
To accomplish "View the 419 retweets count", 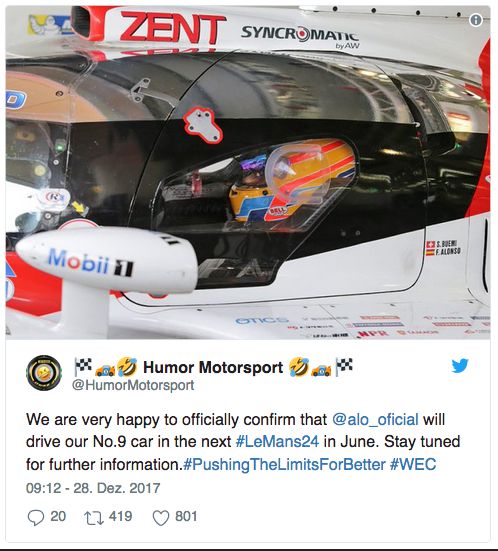I will (121, 516).
